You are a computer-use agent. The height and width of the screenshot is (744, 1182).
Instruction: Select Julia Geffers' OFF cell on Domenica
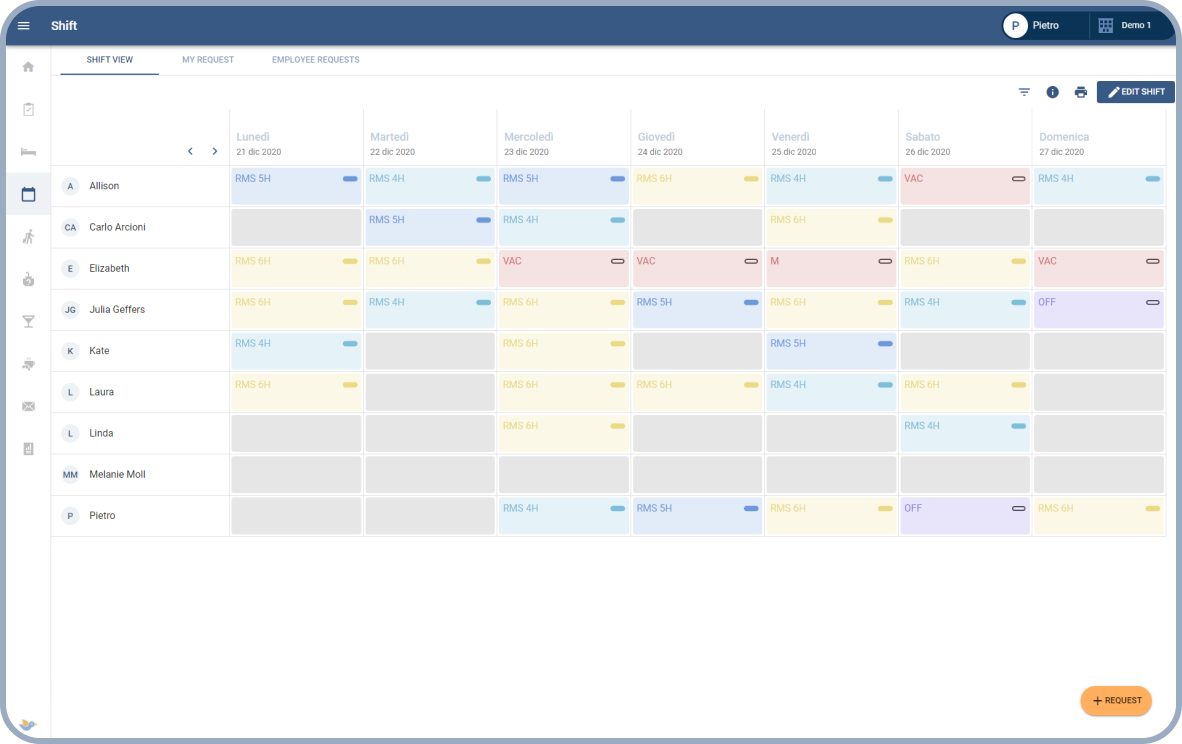[x=1098, y=310]
